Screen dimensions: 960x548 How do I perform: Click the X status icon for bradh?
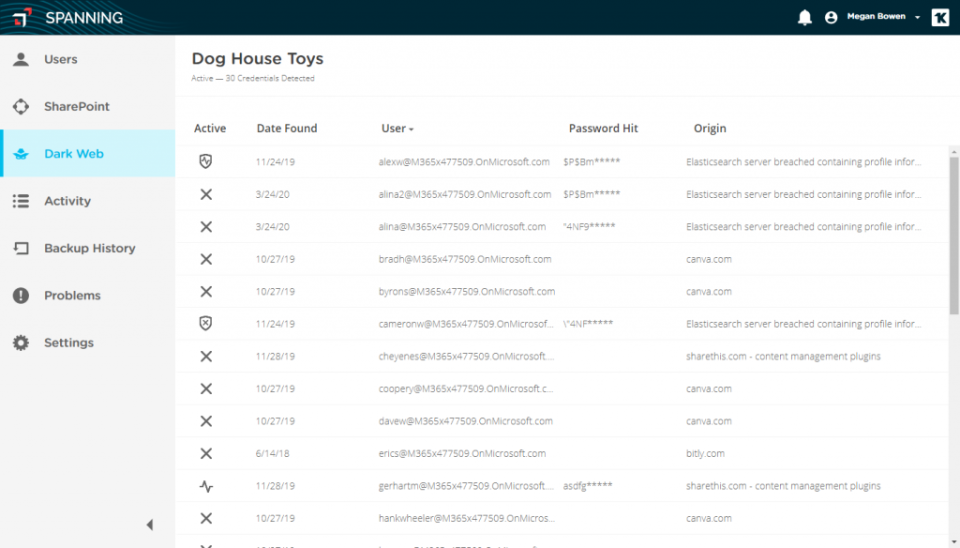pyautogui.click(x=206, y=259)
